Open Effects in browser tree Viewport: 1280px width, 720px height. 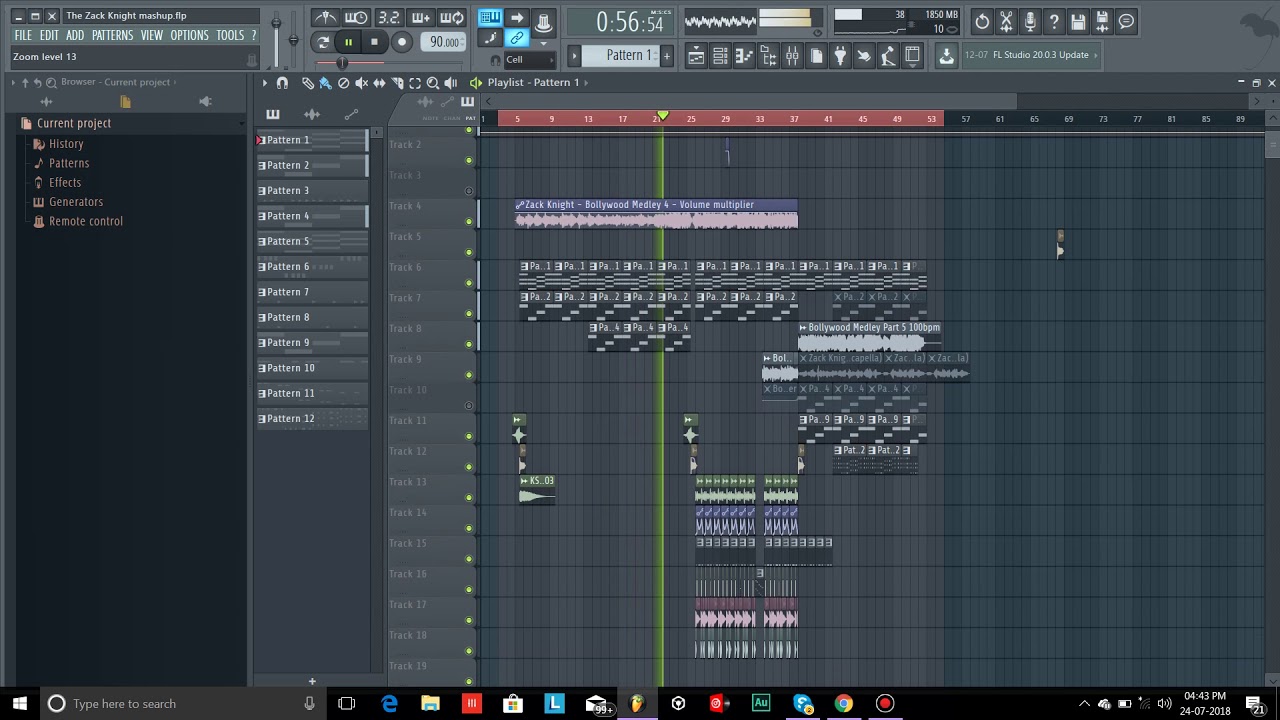pos(65,182)
